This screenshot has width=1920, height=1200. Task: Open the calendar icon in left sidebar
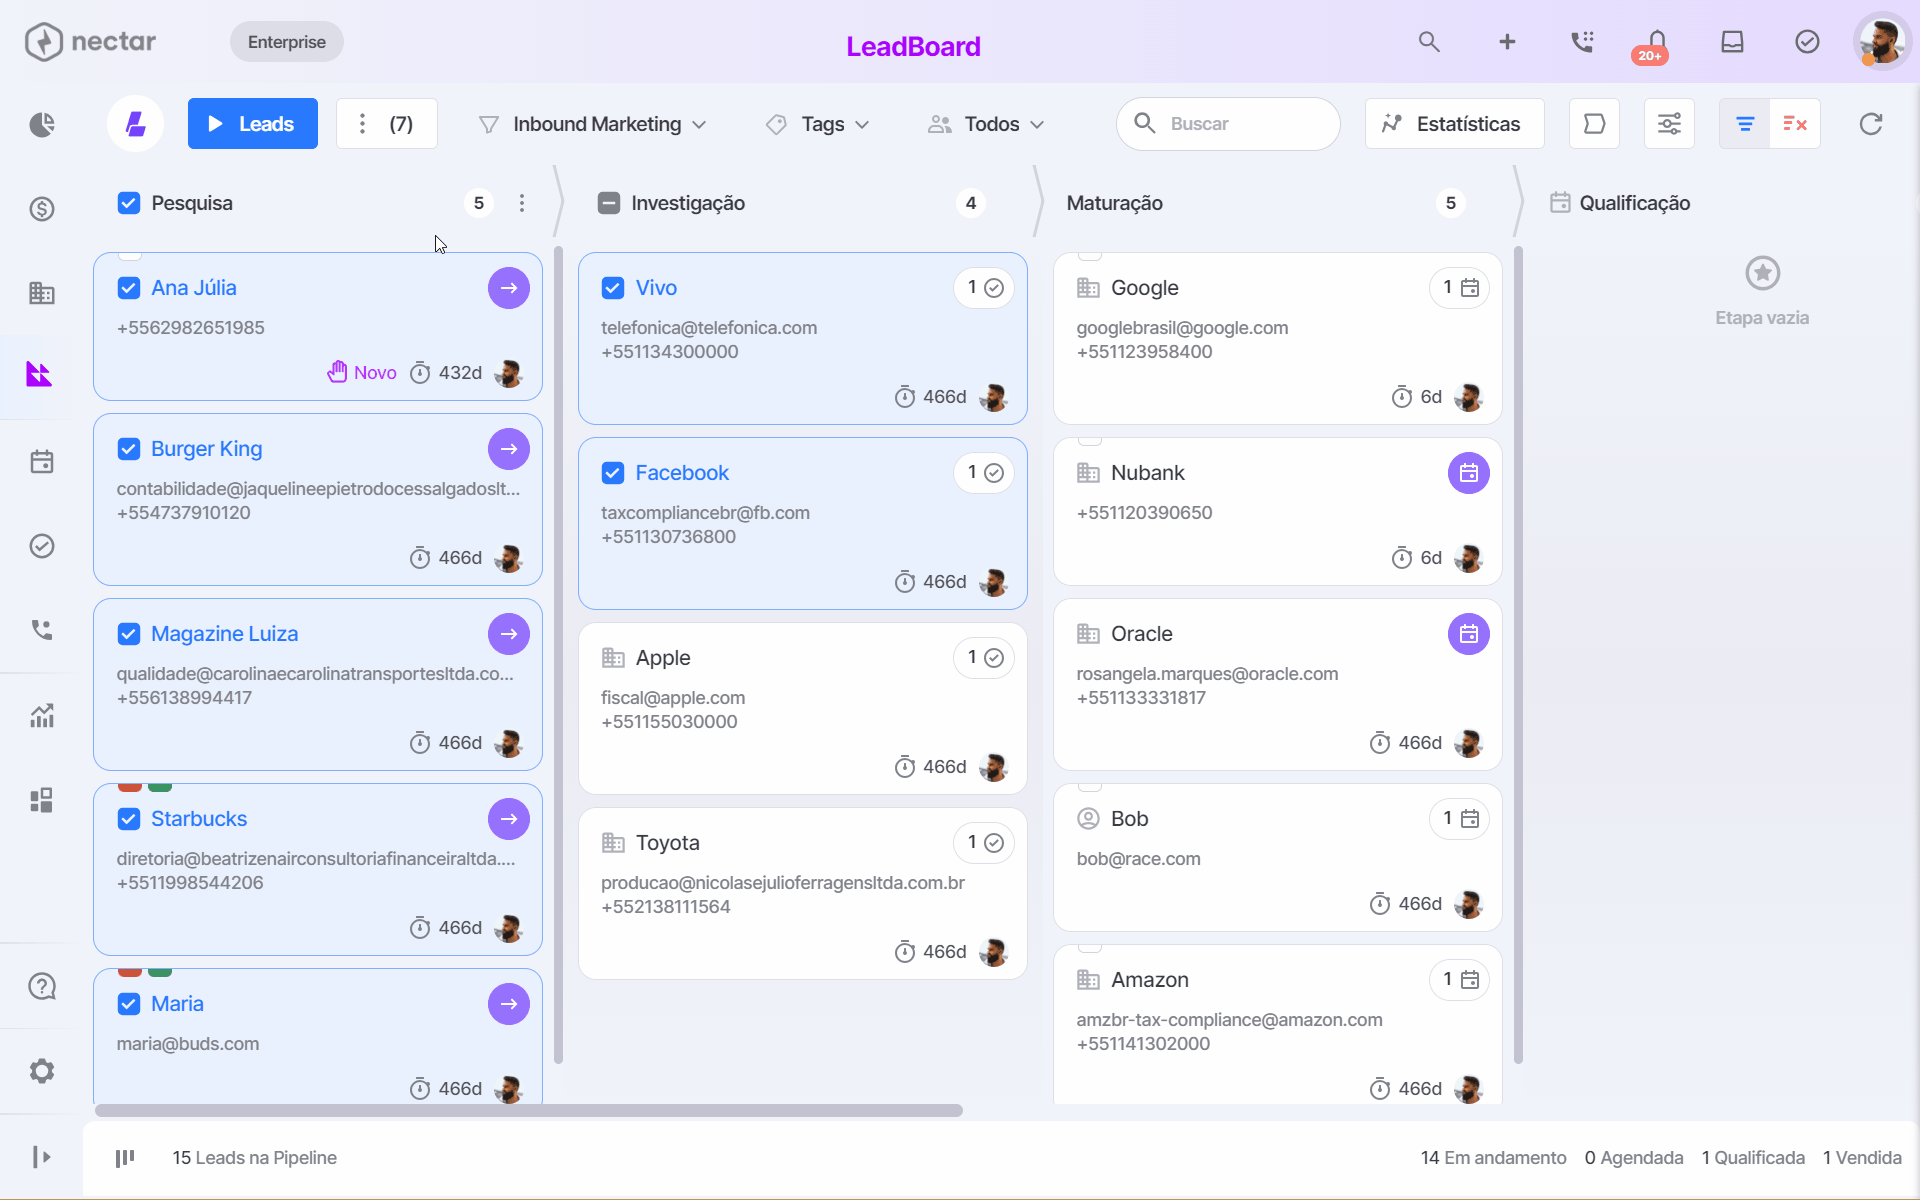(x=41, y=462)
